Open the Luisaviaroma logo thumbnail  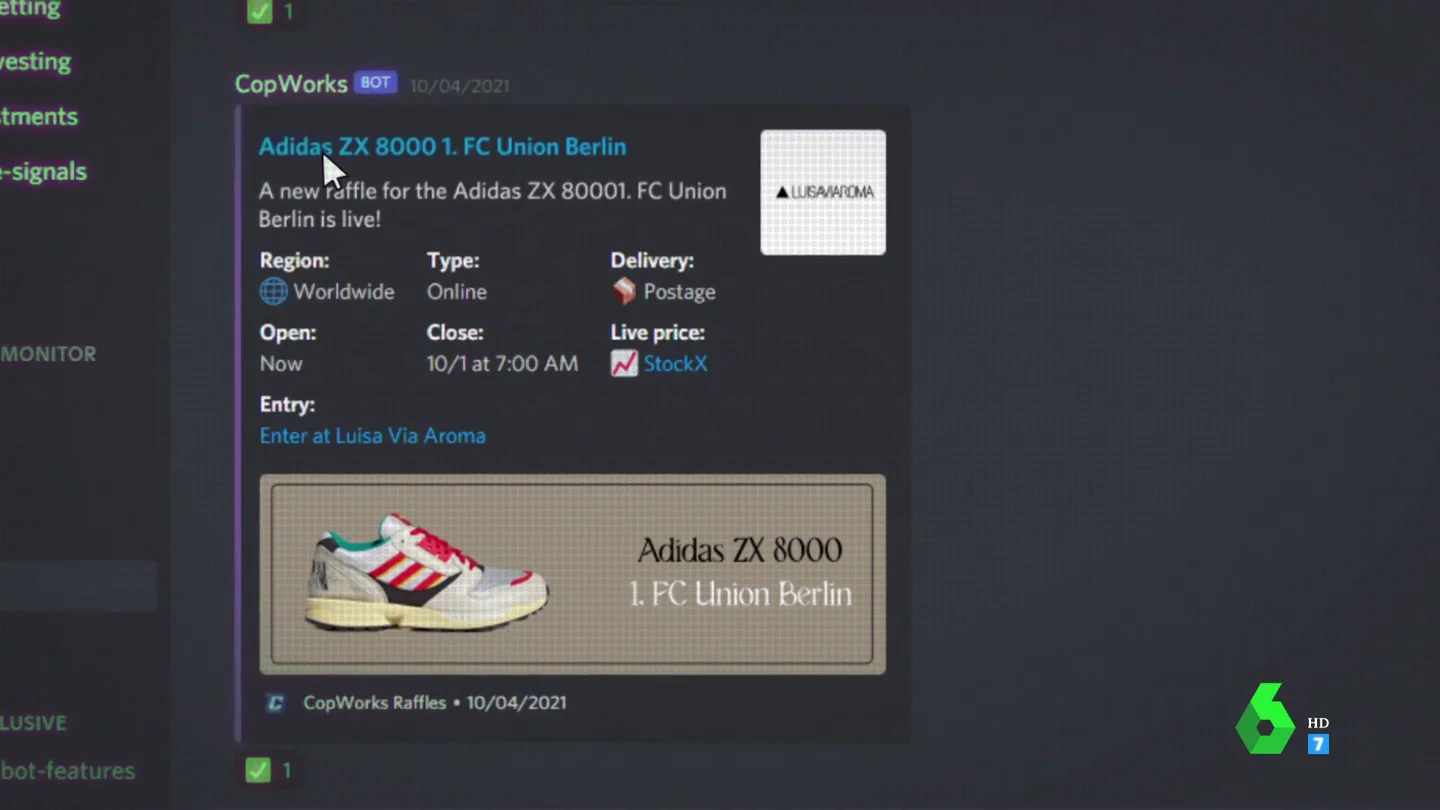coord(823,192)
